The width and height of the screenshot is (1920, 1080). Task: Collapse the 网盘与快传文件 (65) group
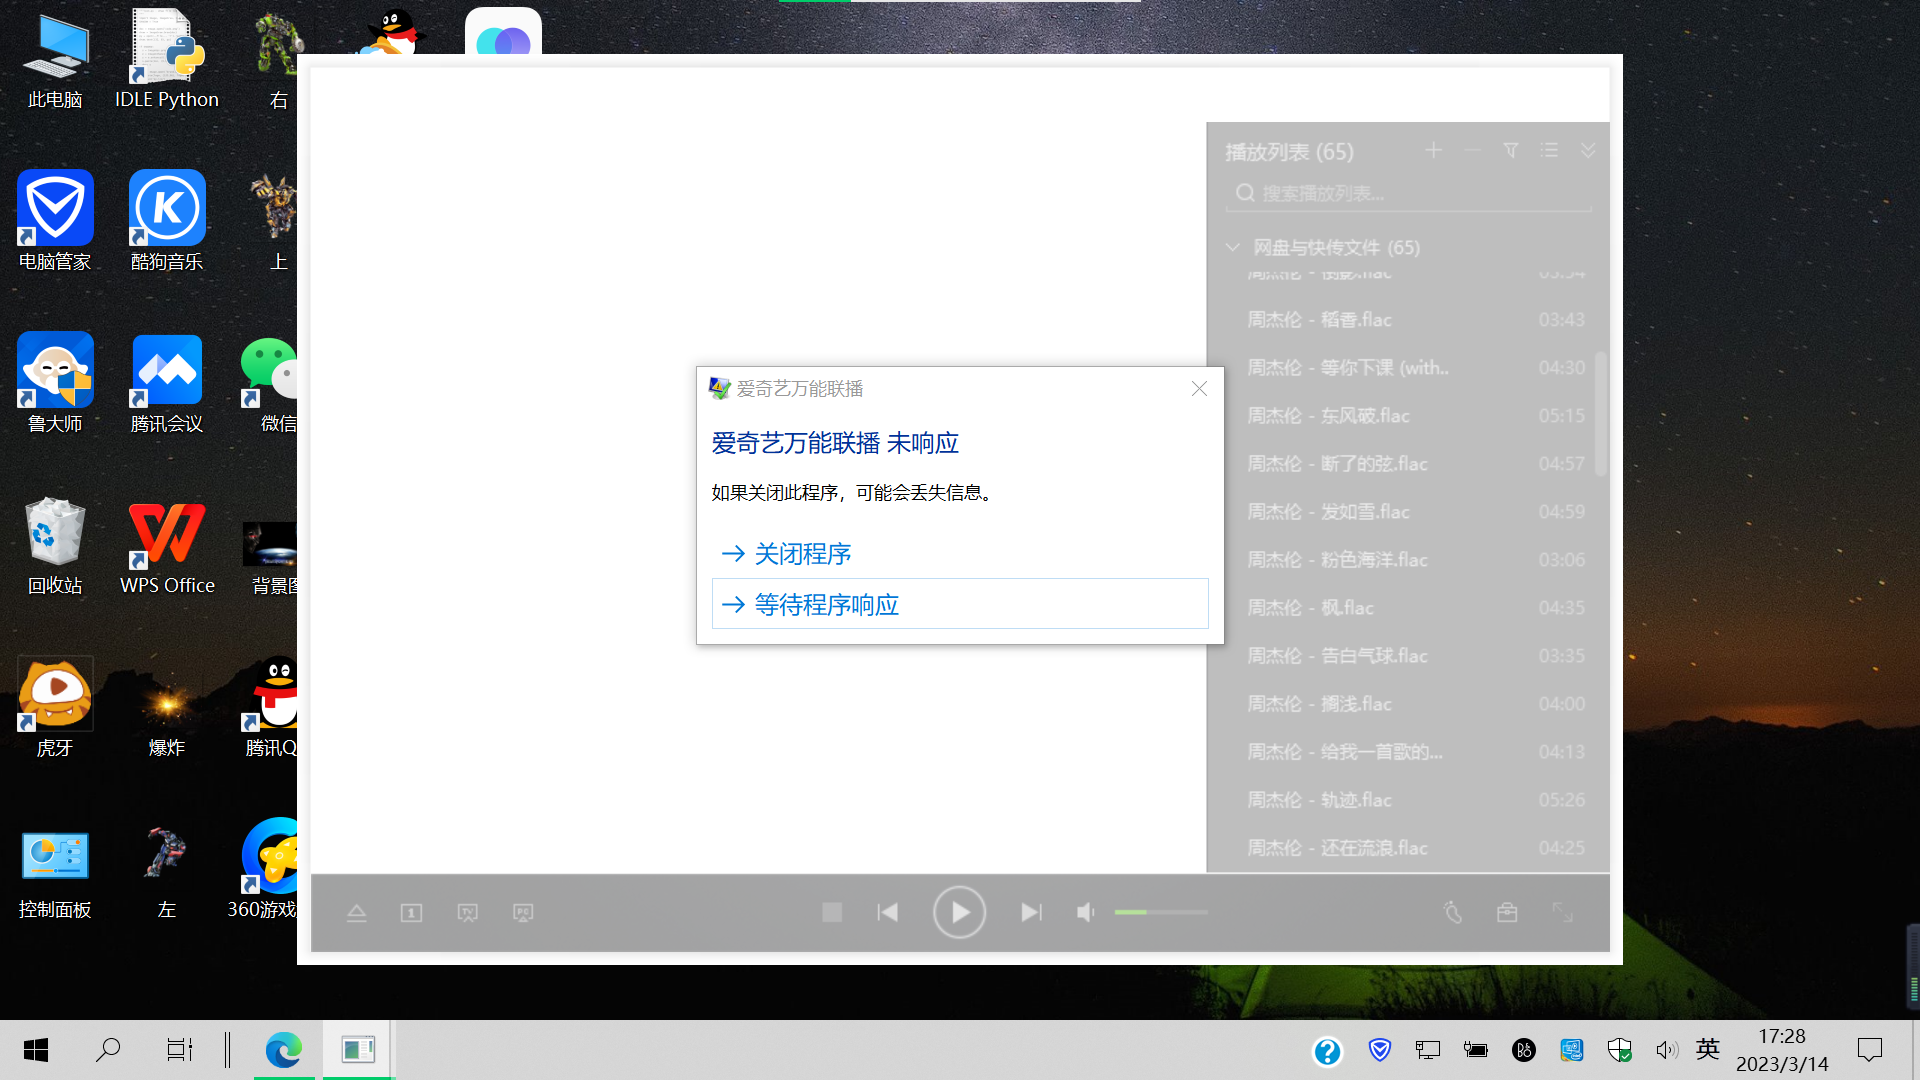1233,247
